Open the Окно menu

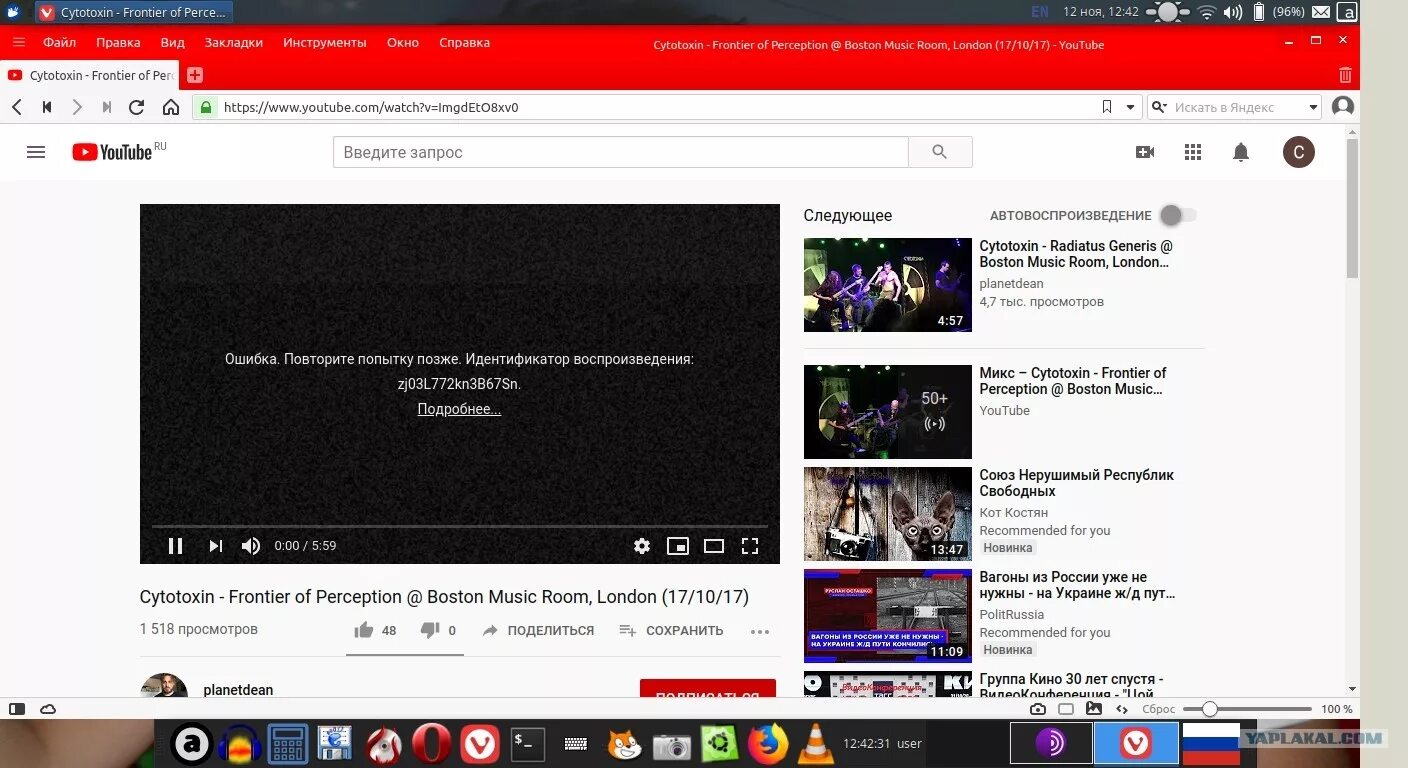(403, 43)
